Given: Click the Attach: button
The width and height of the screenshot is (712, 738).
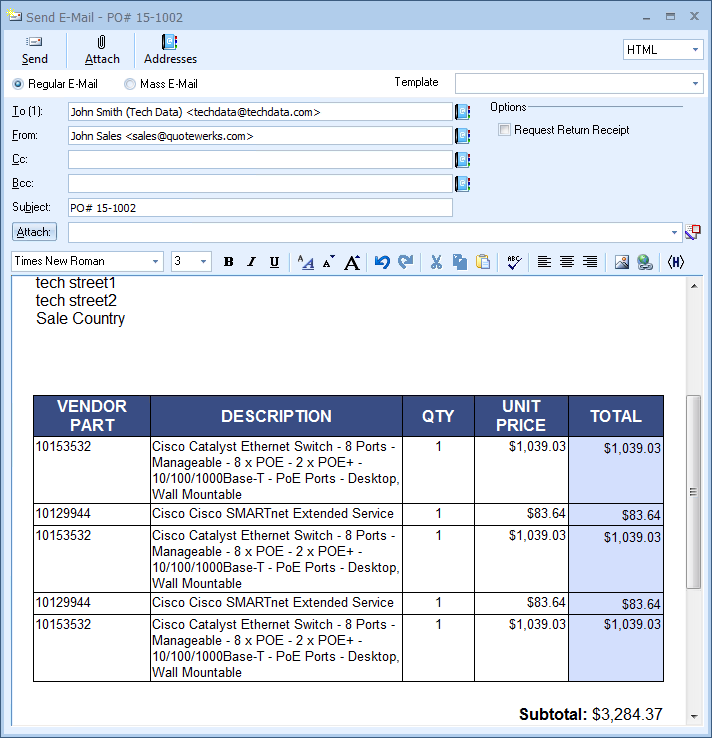Looking at the screenshot, I should click(x=34, y=232).
